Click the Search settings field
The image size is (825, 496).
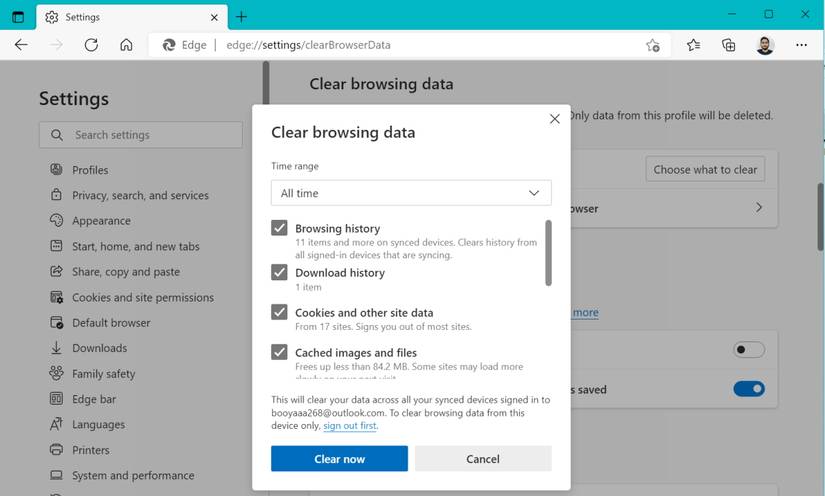point(141,135)
